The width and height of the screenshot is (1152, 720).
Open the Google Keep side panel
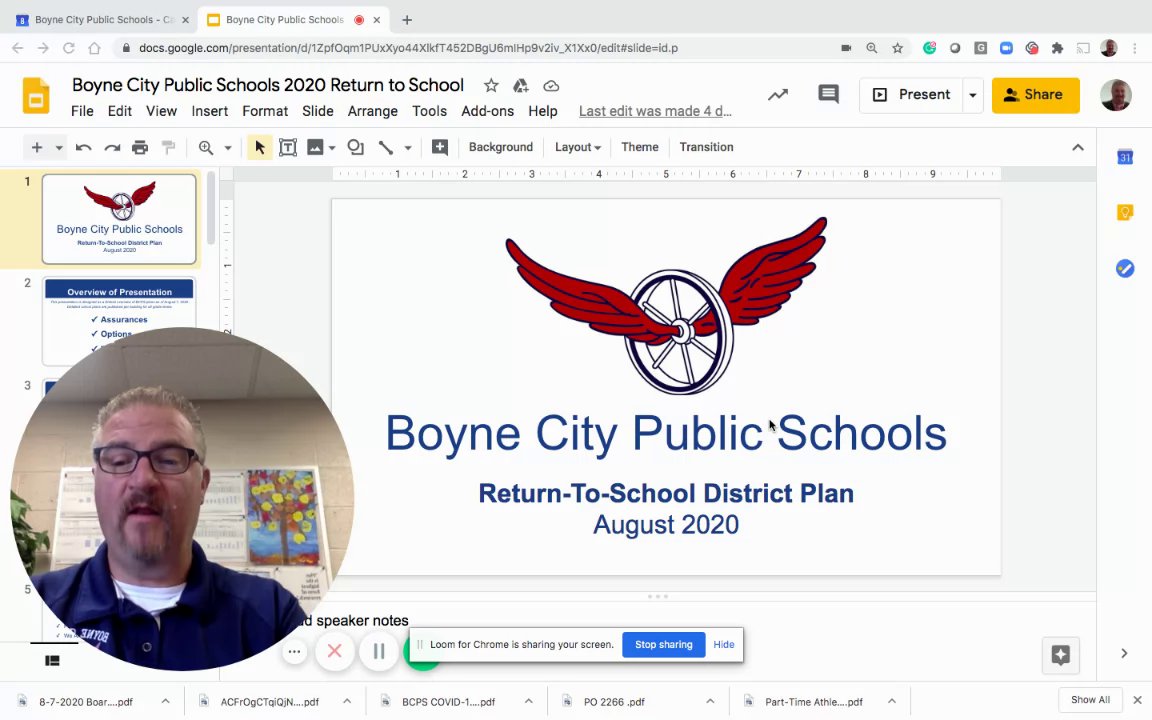(x=1125, y=212)
